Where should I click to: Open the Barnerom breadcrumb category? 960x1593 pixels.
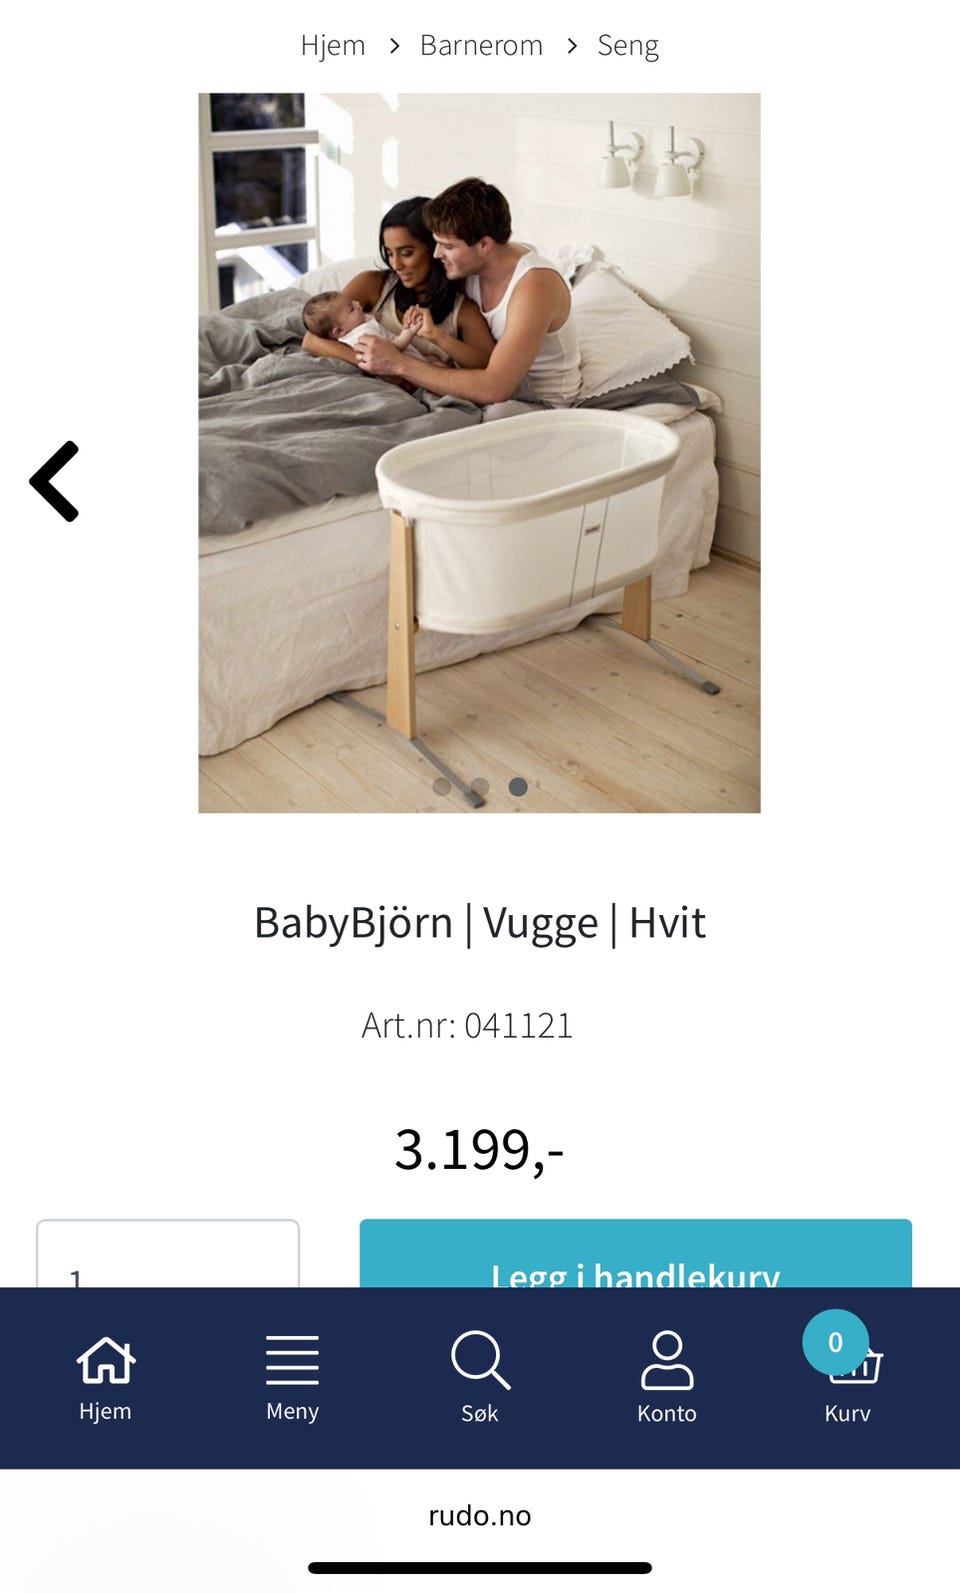[481, 45]
